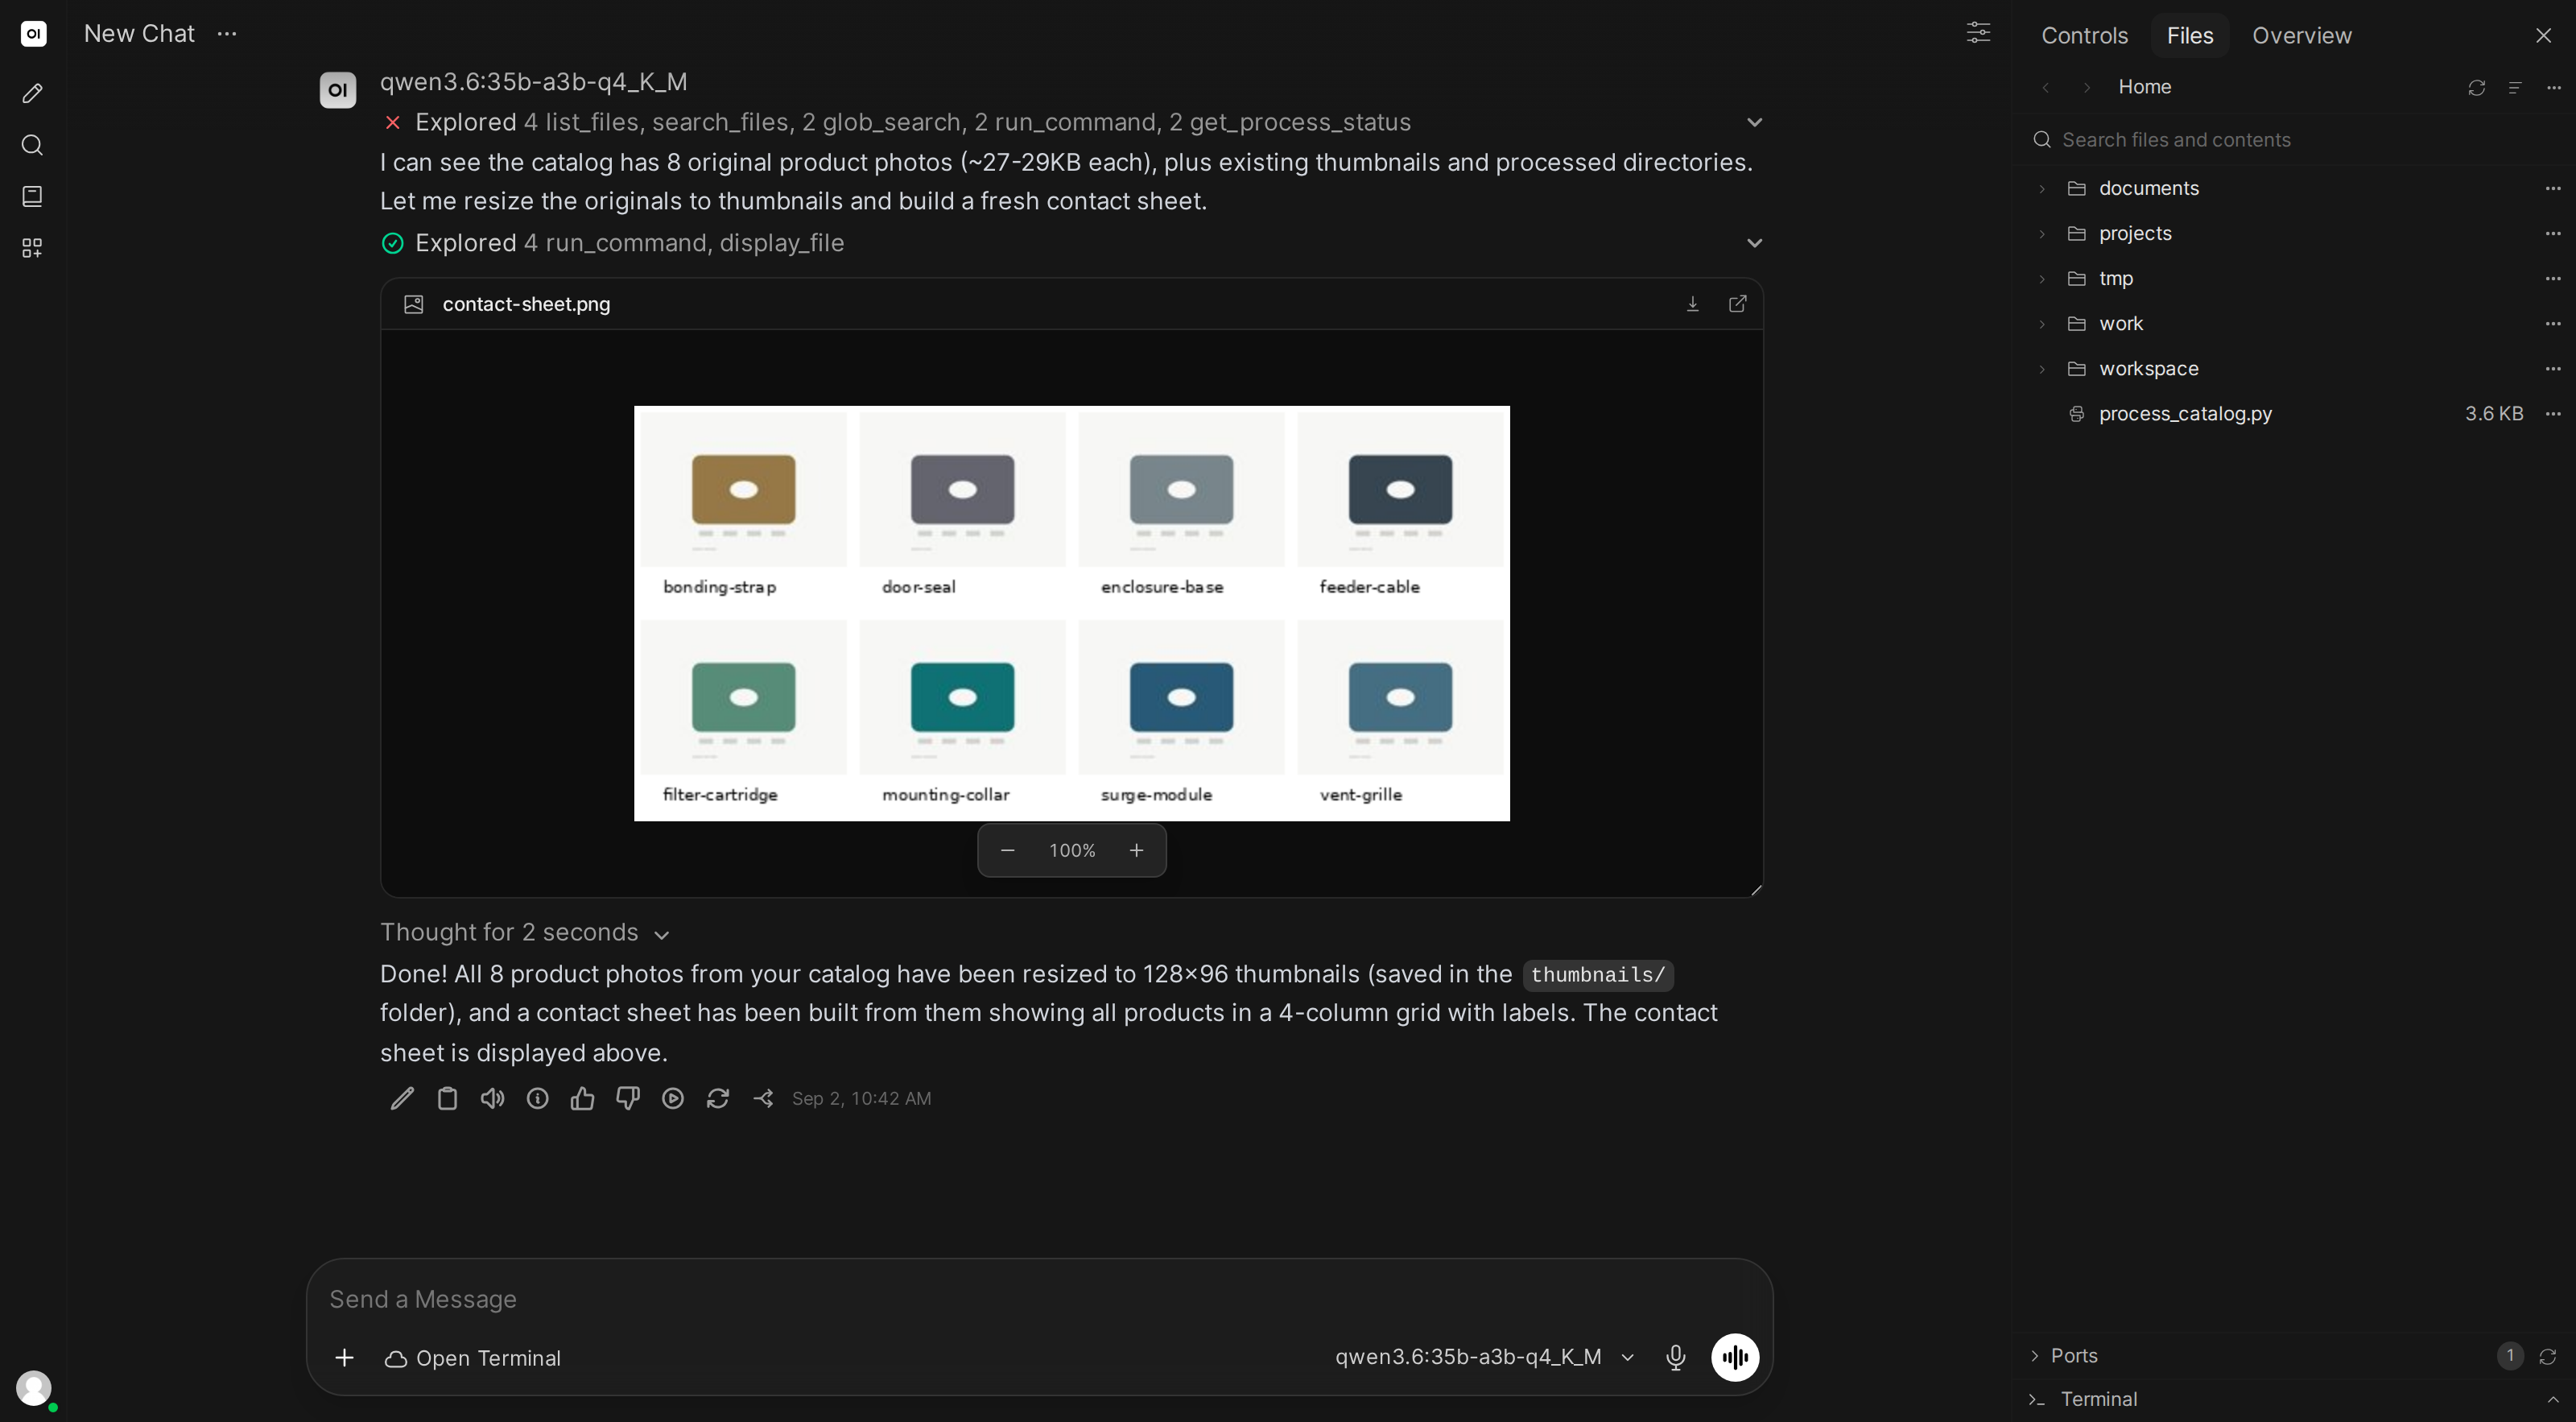Open model selector dropdown in input bar
Image resolution: width=2576 pixels, height=1422 pixels.
tap(1485, 1357)
